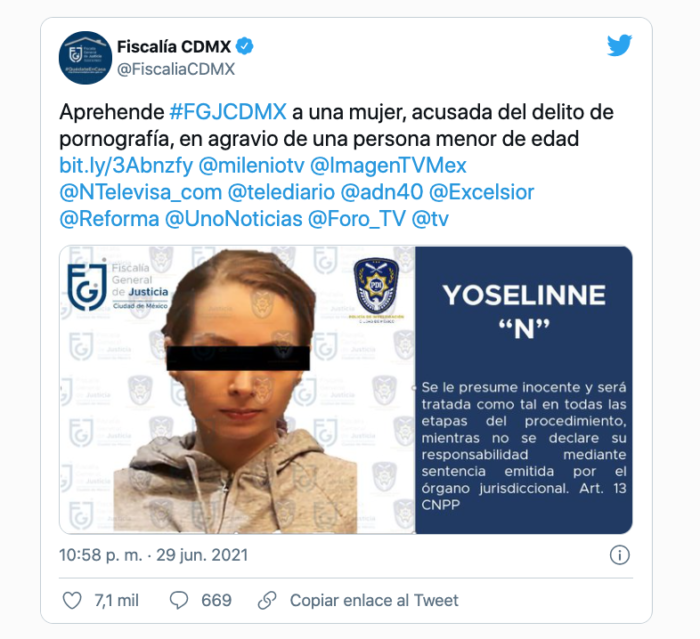Screen dimensions: 700x639
Task: Open replies via speech bubble icon
Action: coord(179,600)
